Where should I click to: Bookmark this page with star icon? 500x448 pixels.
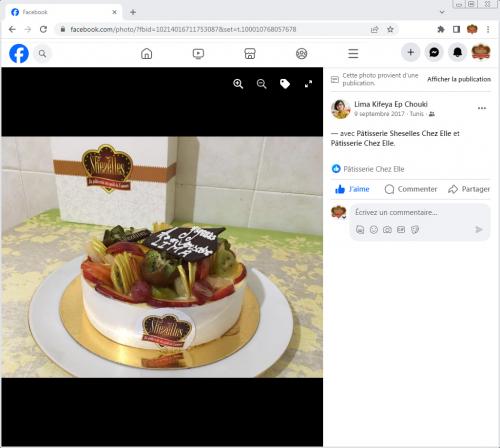(x=390, y=29)
